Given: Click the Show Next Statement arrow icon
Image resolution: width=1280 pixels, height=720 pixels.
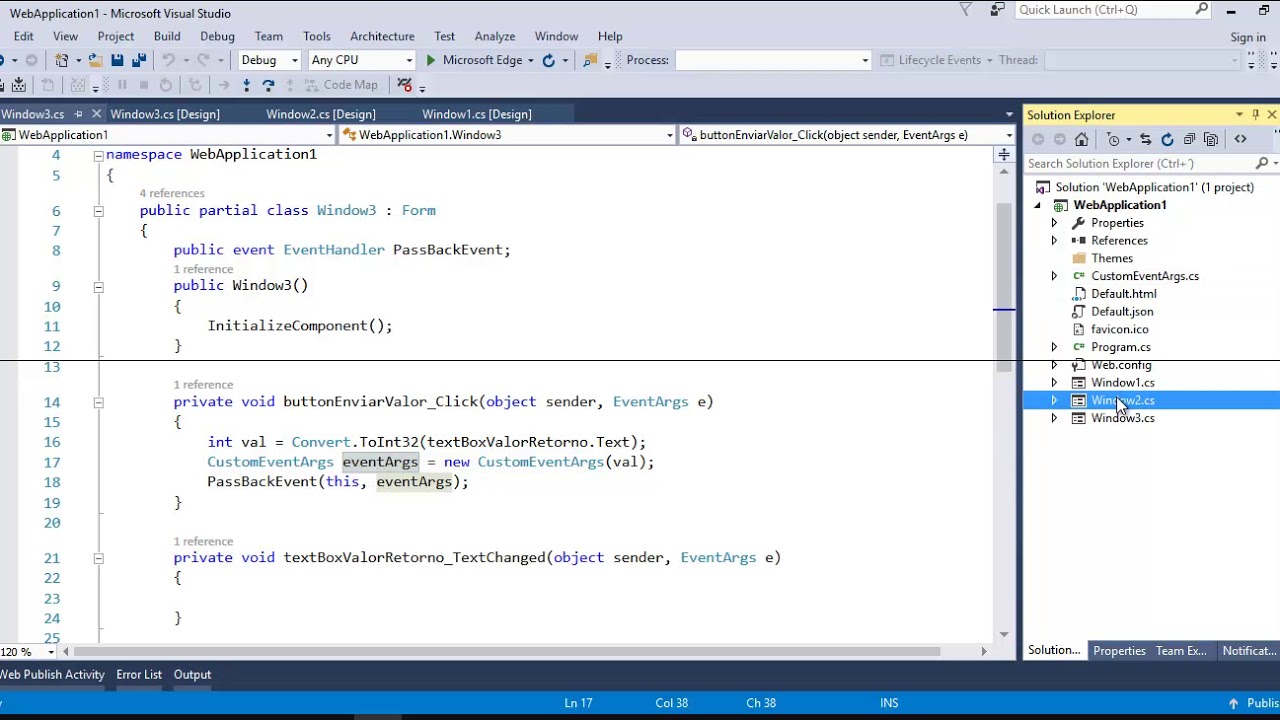Looking at the screenshot, I should tap(224, 85).
